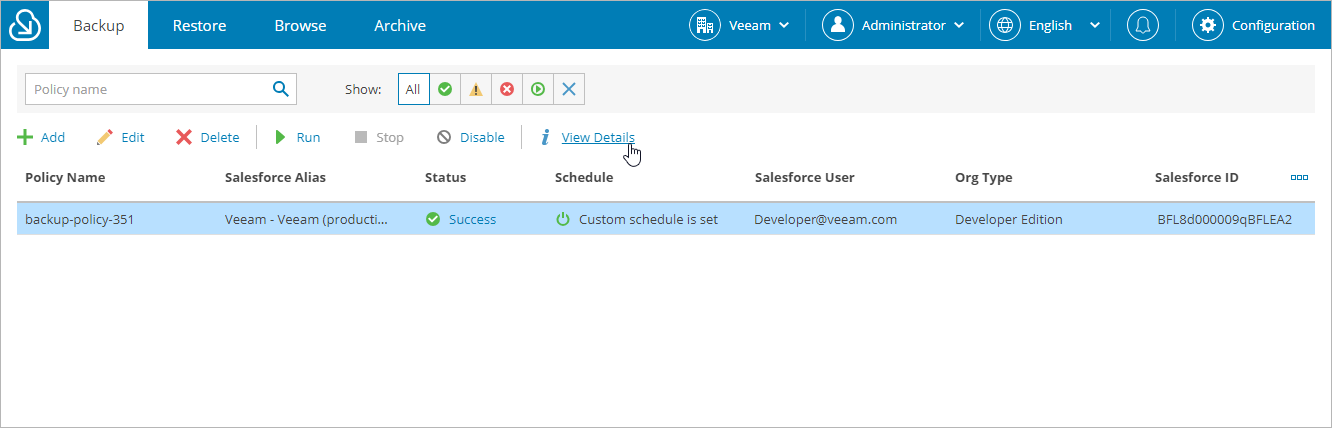Filter by running status icon
1332x428 pixels.
tap(538, 89)
